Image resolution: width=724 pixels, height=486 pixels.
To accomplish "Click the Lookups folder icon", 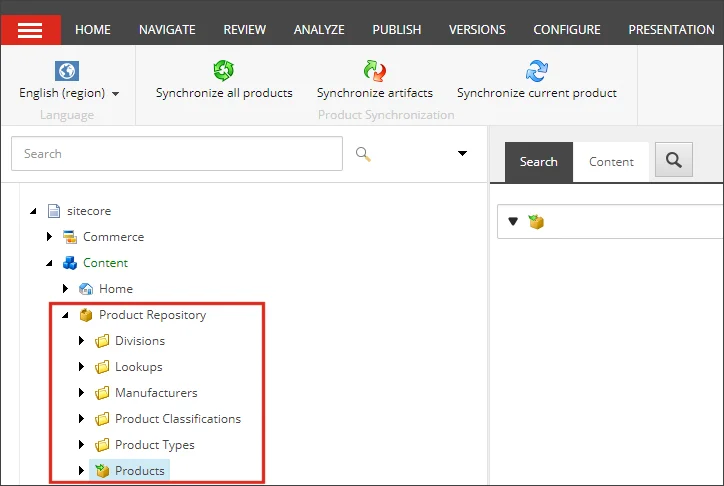I will pyautogui.click(x=102, y=367).
